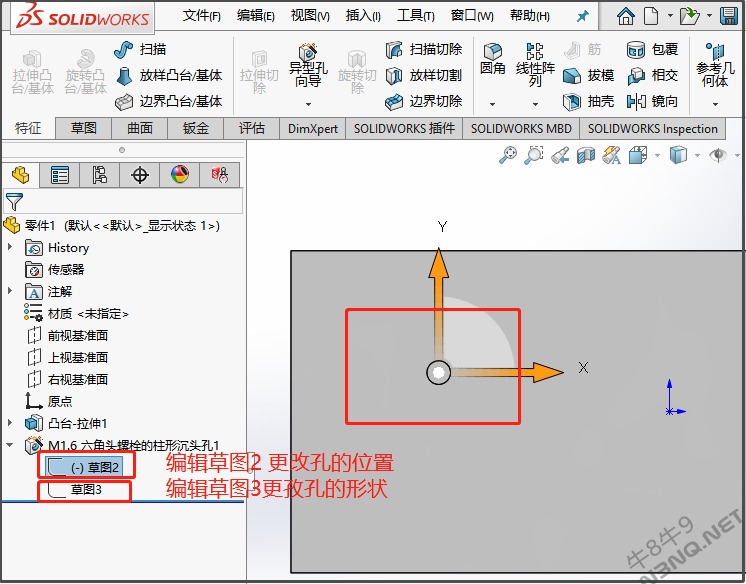The width and height of the screenshot is (746, 584).
Task: Click the hole point at the sketch origin
Action: [438, 372]
